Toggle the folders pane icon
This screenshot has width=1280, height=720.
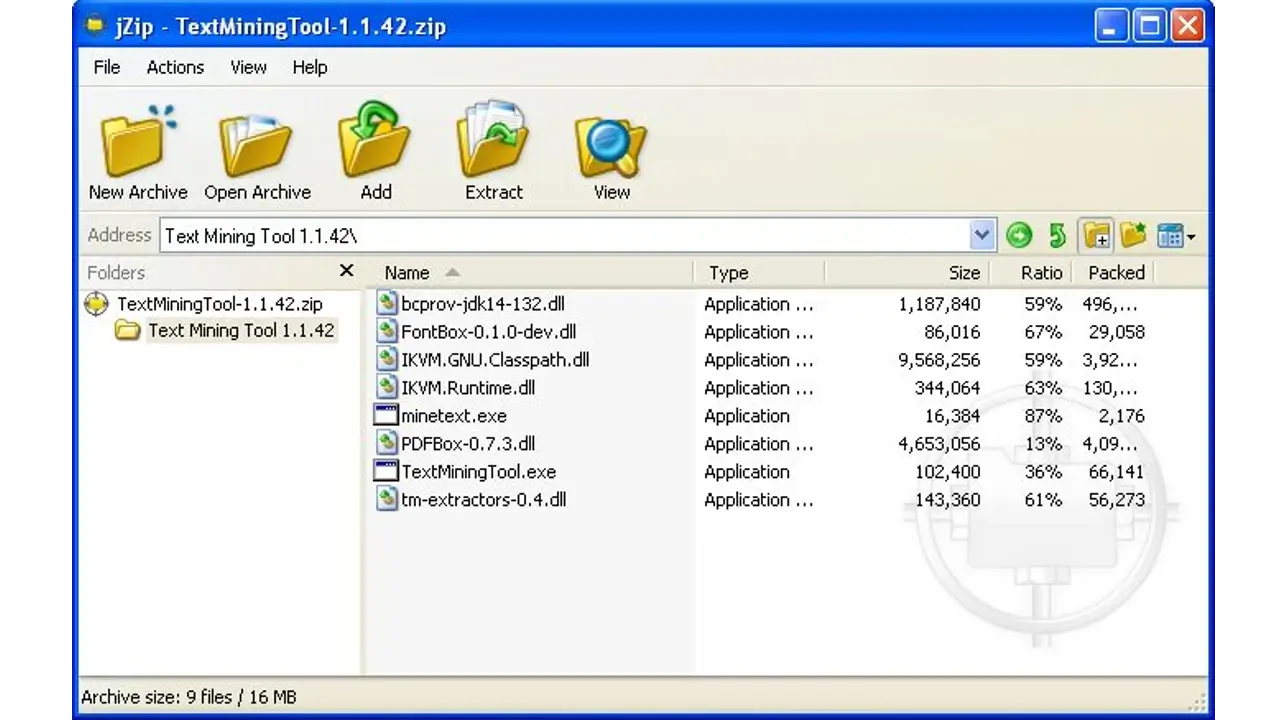1097,235
